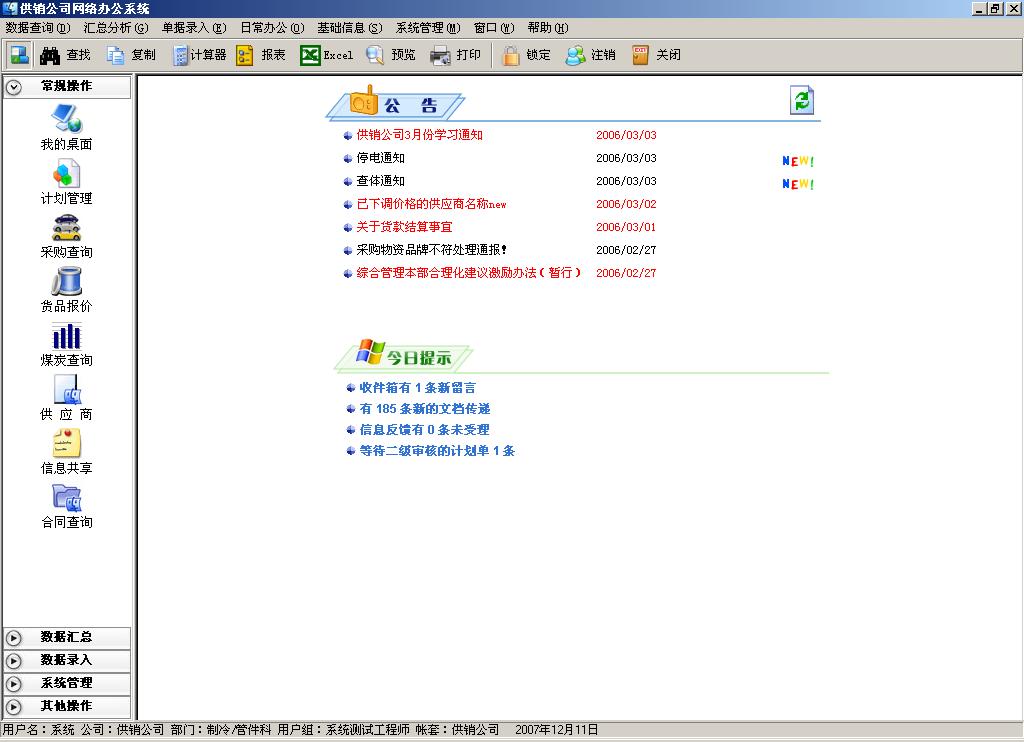Viewport: 1024px width, 742px height.
Task: Open 信息共享 sticky note icon
Action: 66,444
